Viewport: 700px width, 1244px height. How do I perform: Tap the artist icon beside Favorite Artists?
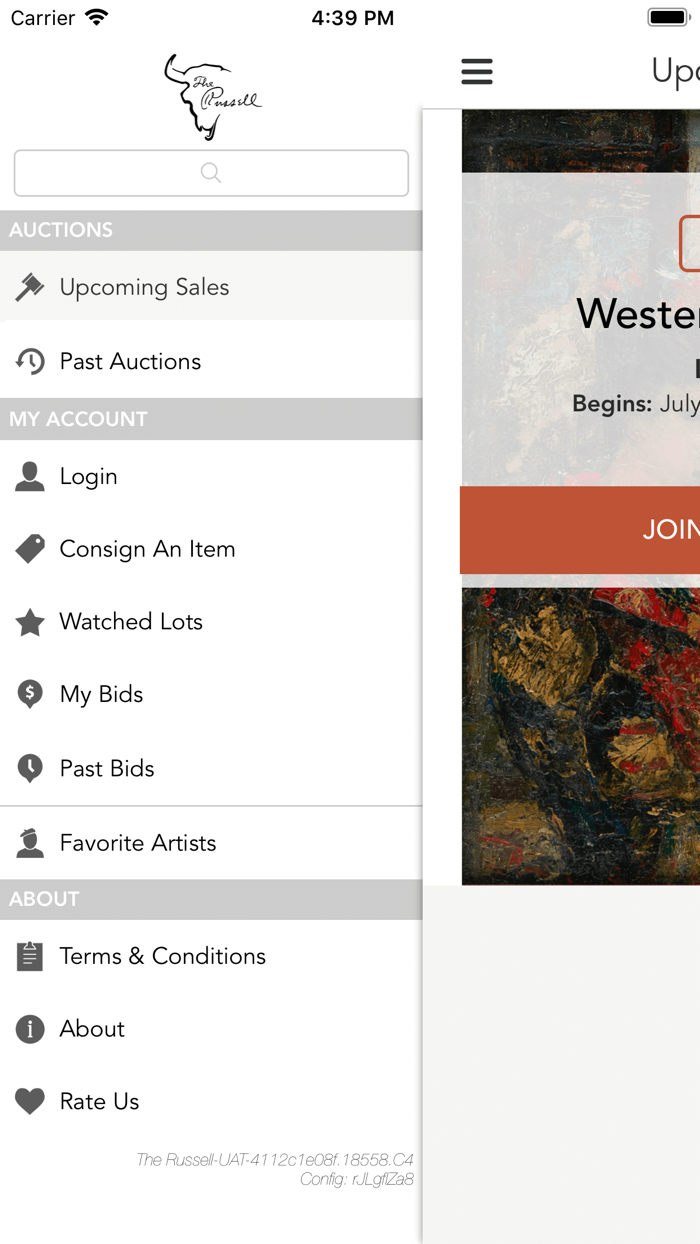pyautogui.click(x=30, y=843)
